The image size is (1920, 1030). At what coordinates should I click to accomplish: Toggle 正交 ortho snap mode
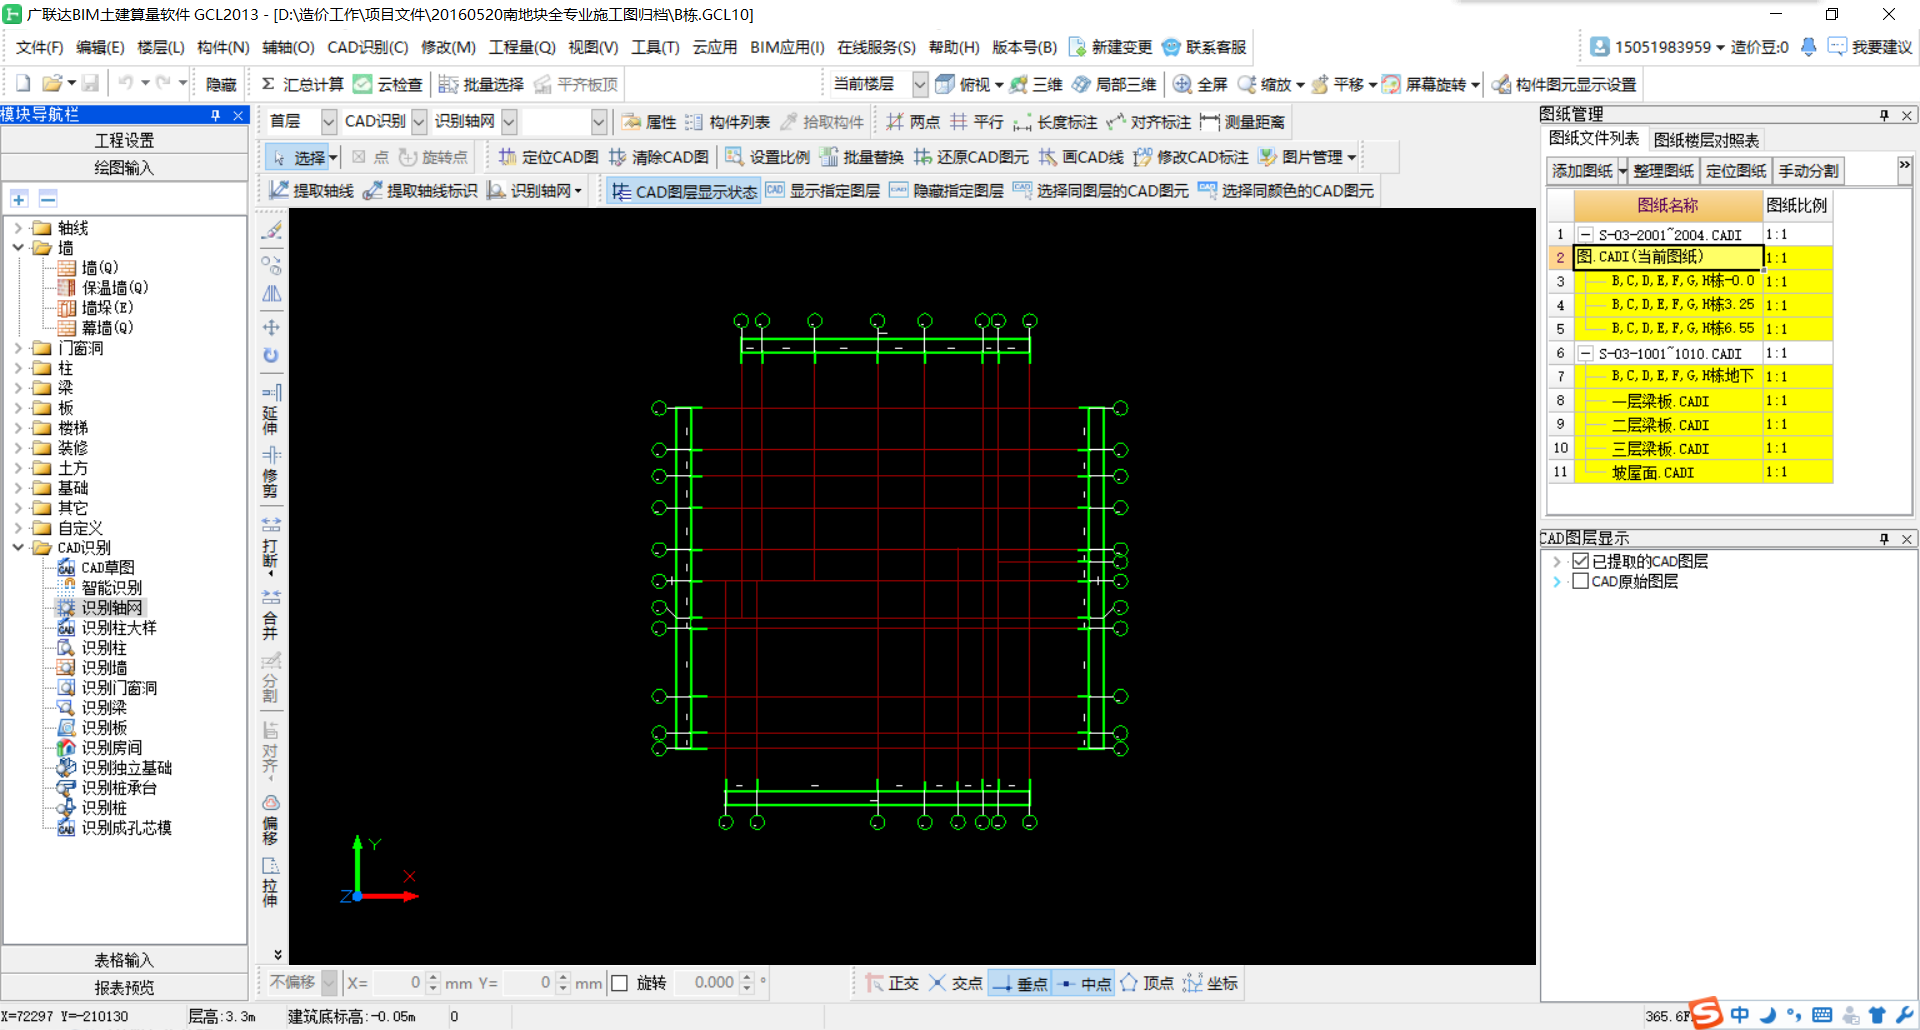[892, 983]
